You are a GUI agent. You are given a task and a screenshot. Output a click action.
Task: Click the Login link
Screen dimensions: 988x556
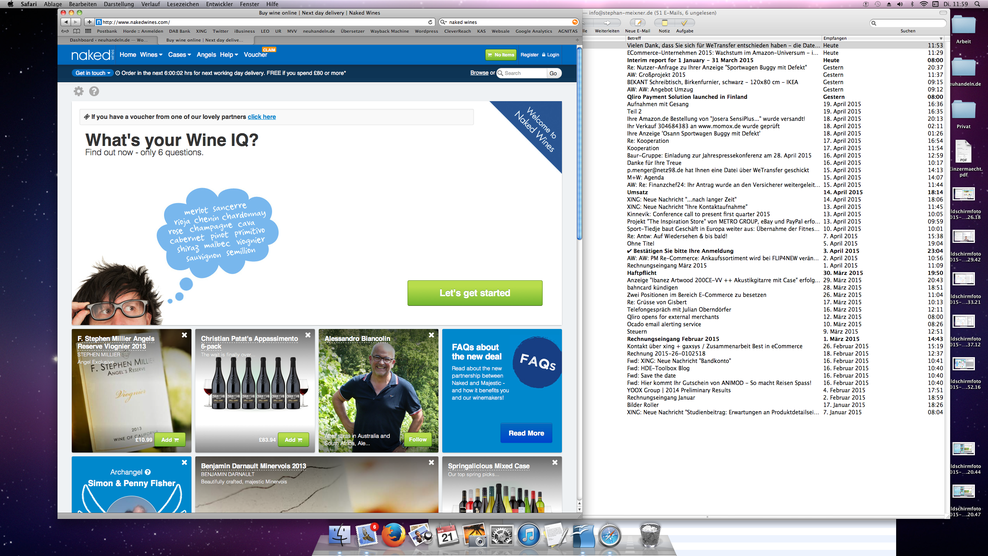tap(551, 55)
